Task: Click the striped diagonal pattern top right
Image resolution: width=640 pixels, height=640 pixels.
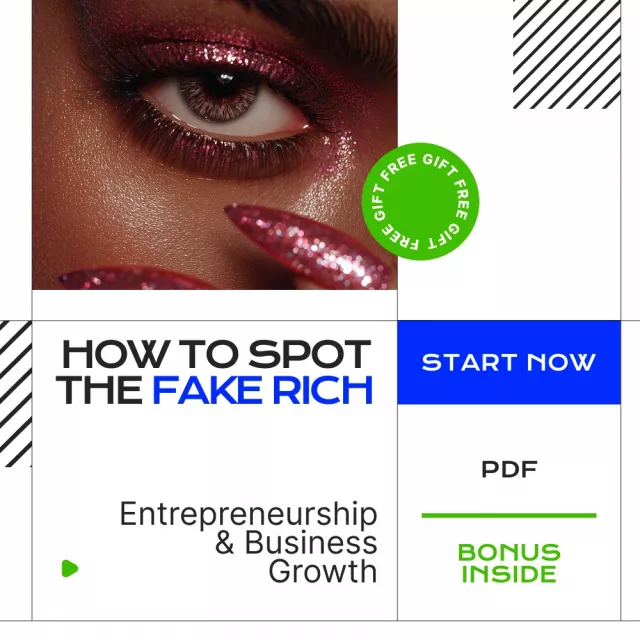Action: [567, 54]
